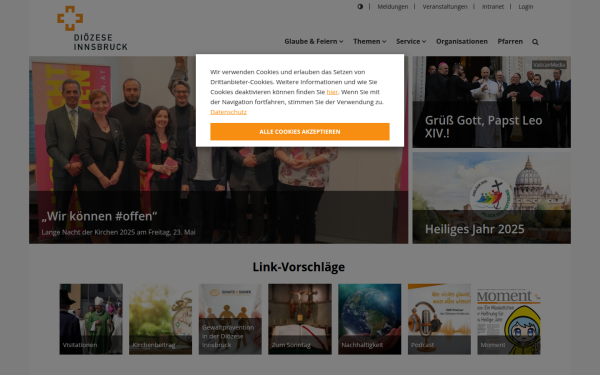Click the Diözese Innsbruck logo
600x375 pixels.
(92, 28)
